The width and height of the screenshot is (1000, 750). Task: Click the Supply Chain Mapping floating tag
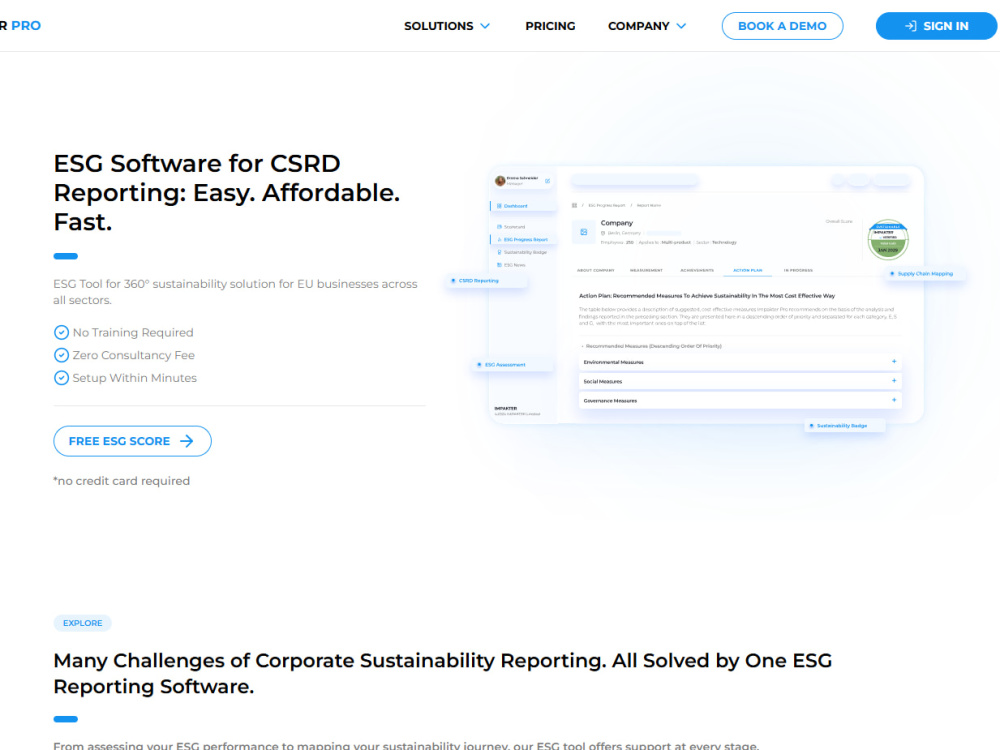click(924, 274)
